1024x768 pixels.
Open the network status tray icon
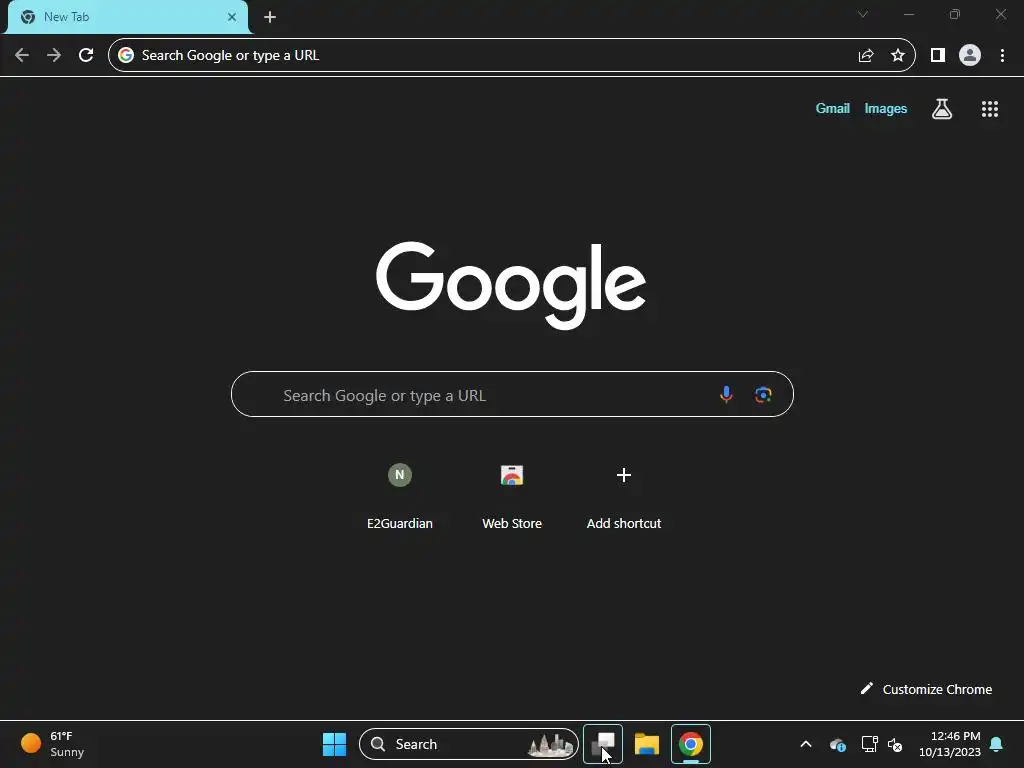coord(869,744)
